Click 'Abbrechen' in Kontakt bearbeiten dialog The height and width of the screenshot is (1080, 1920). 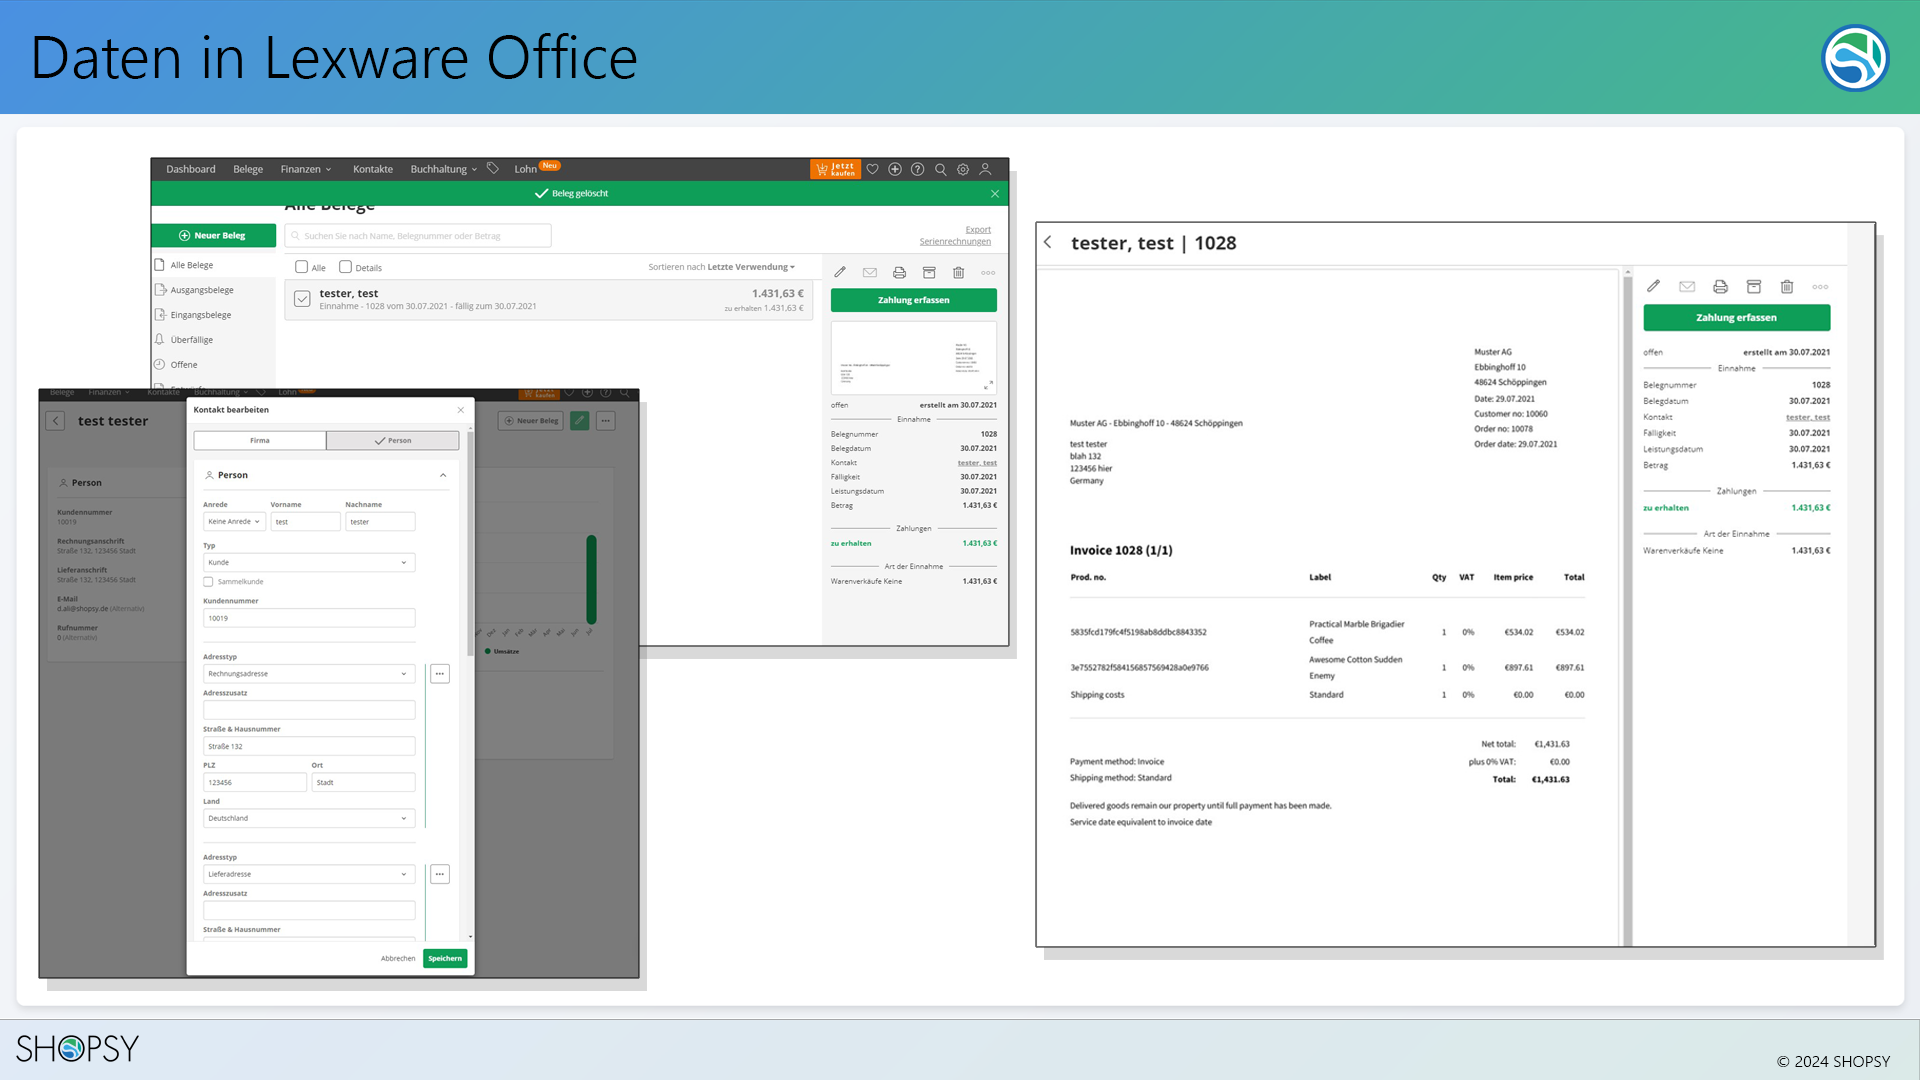pyautogui.click(x=398, y=959)
